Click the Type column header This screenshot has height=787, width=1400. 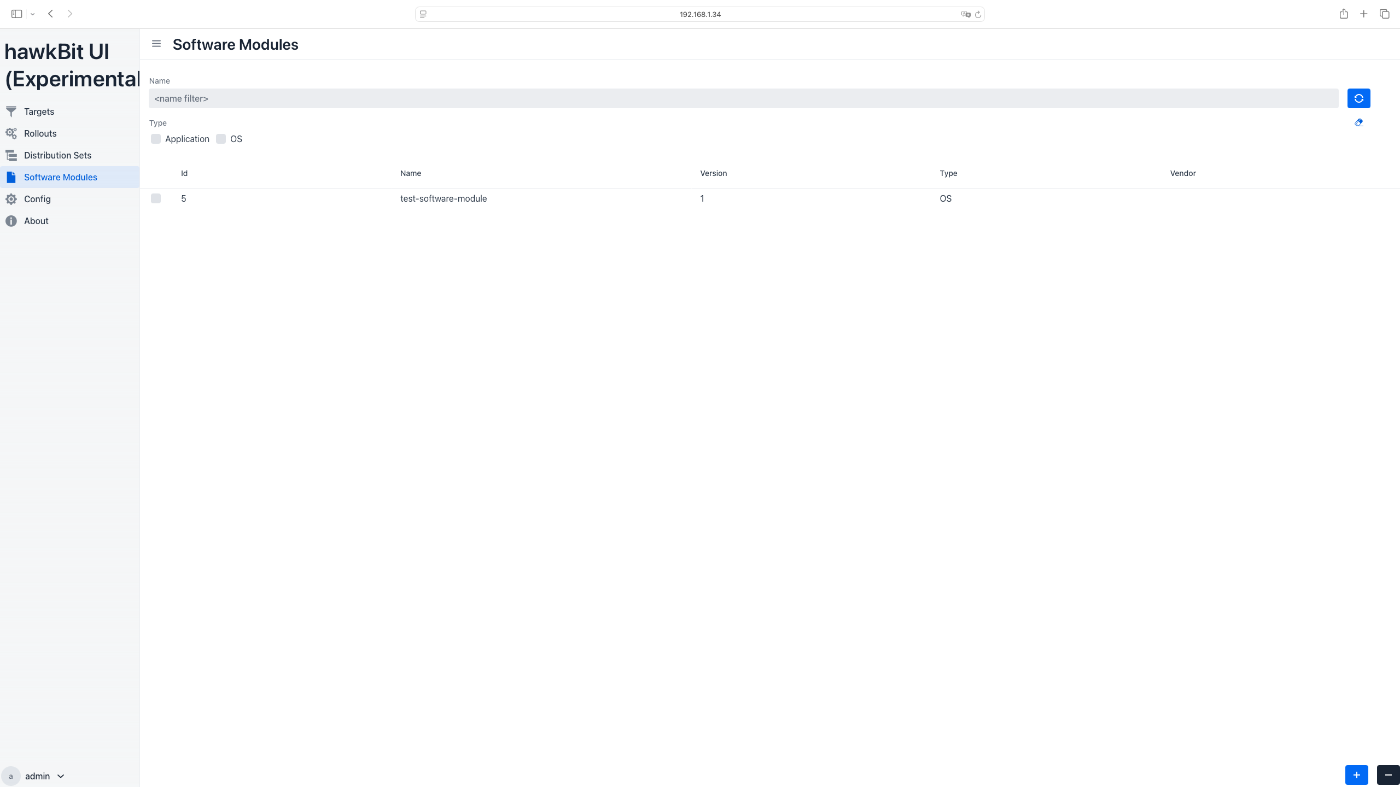point(949,173)
